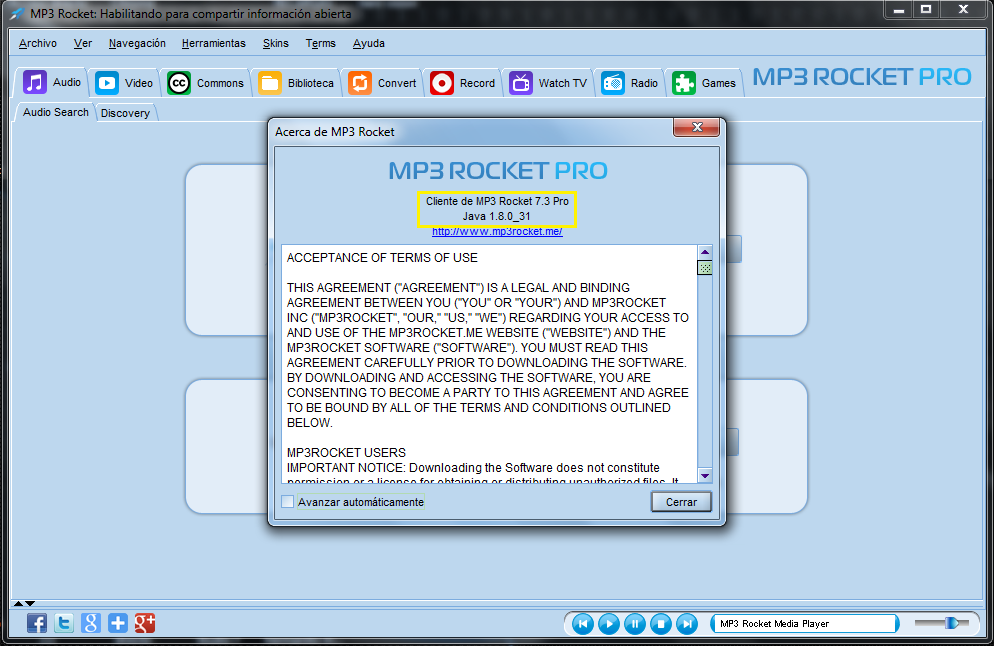
Task: Open the Commons tab
Action: tap(205, 83)
